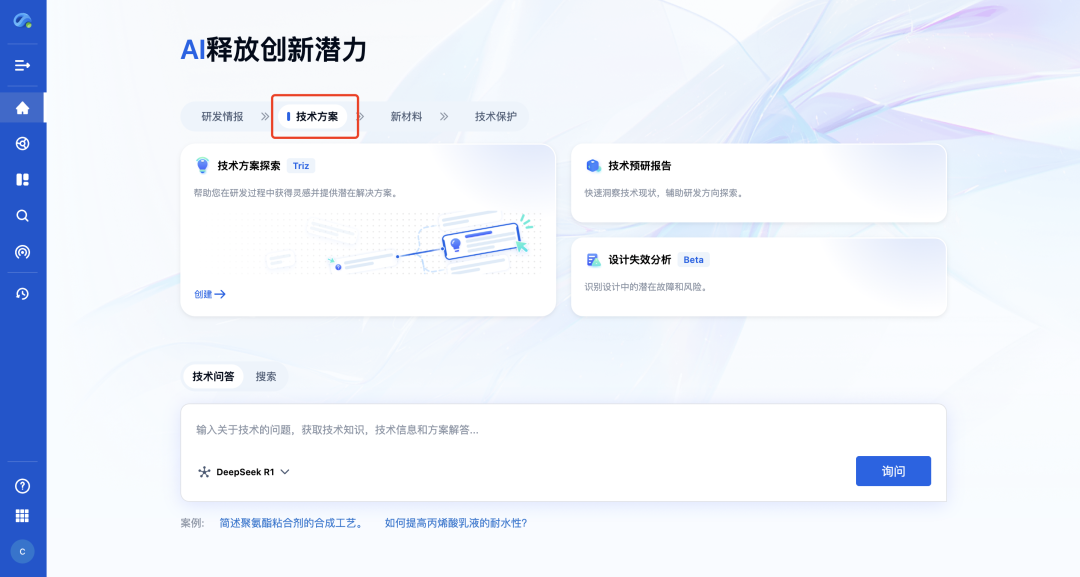Image resolution: width=1080 pixels, height=577 pixels.
Task: Click the help question mark icon at bottom left
Action: coord(22,486)
